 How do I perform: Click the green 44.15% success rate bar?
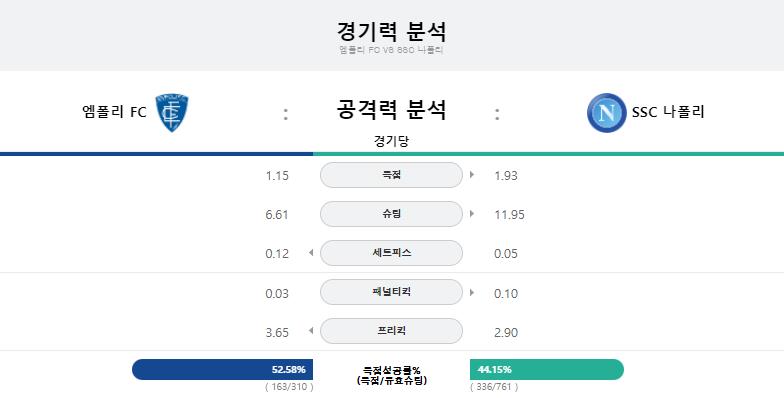coord(547,370)
